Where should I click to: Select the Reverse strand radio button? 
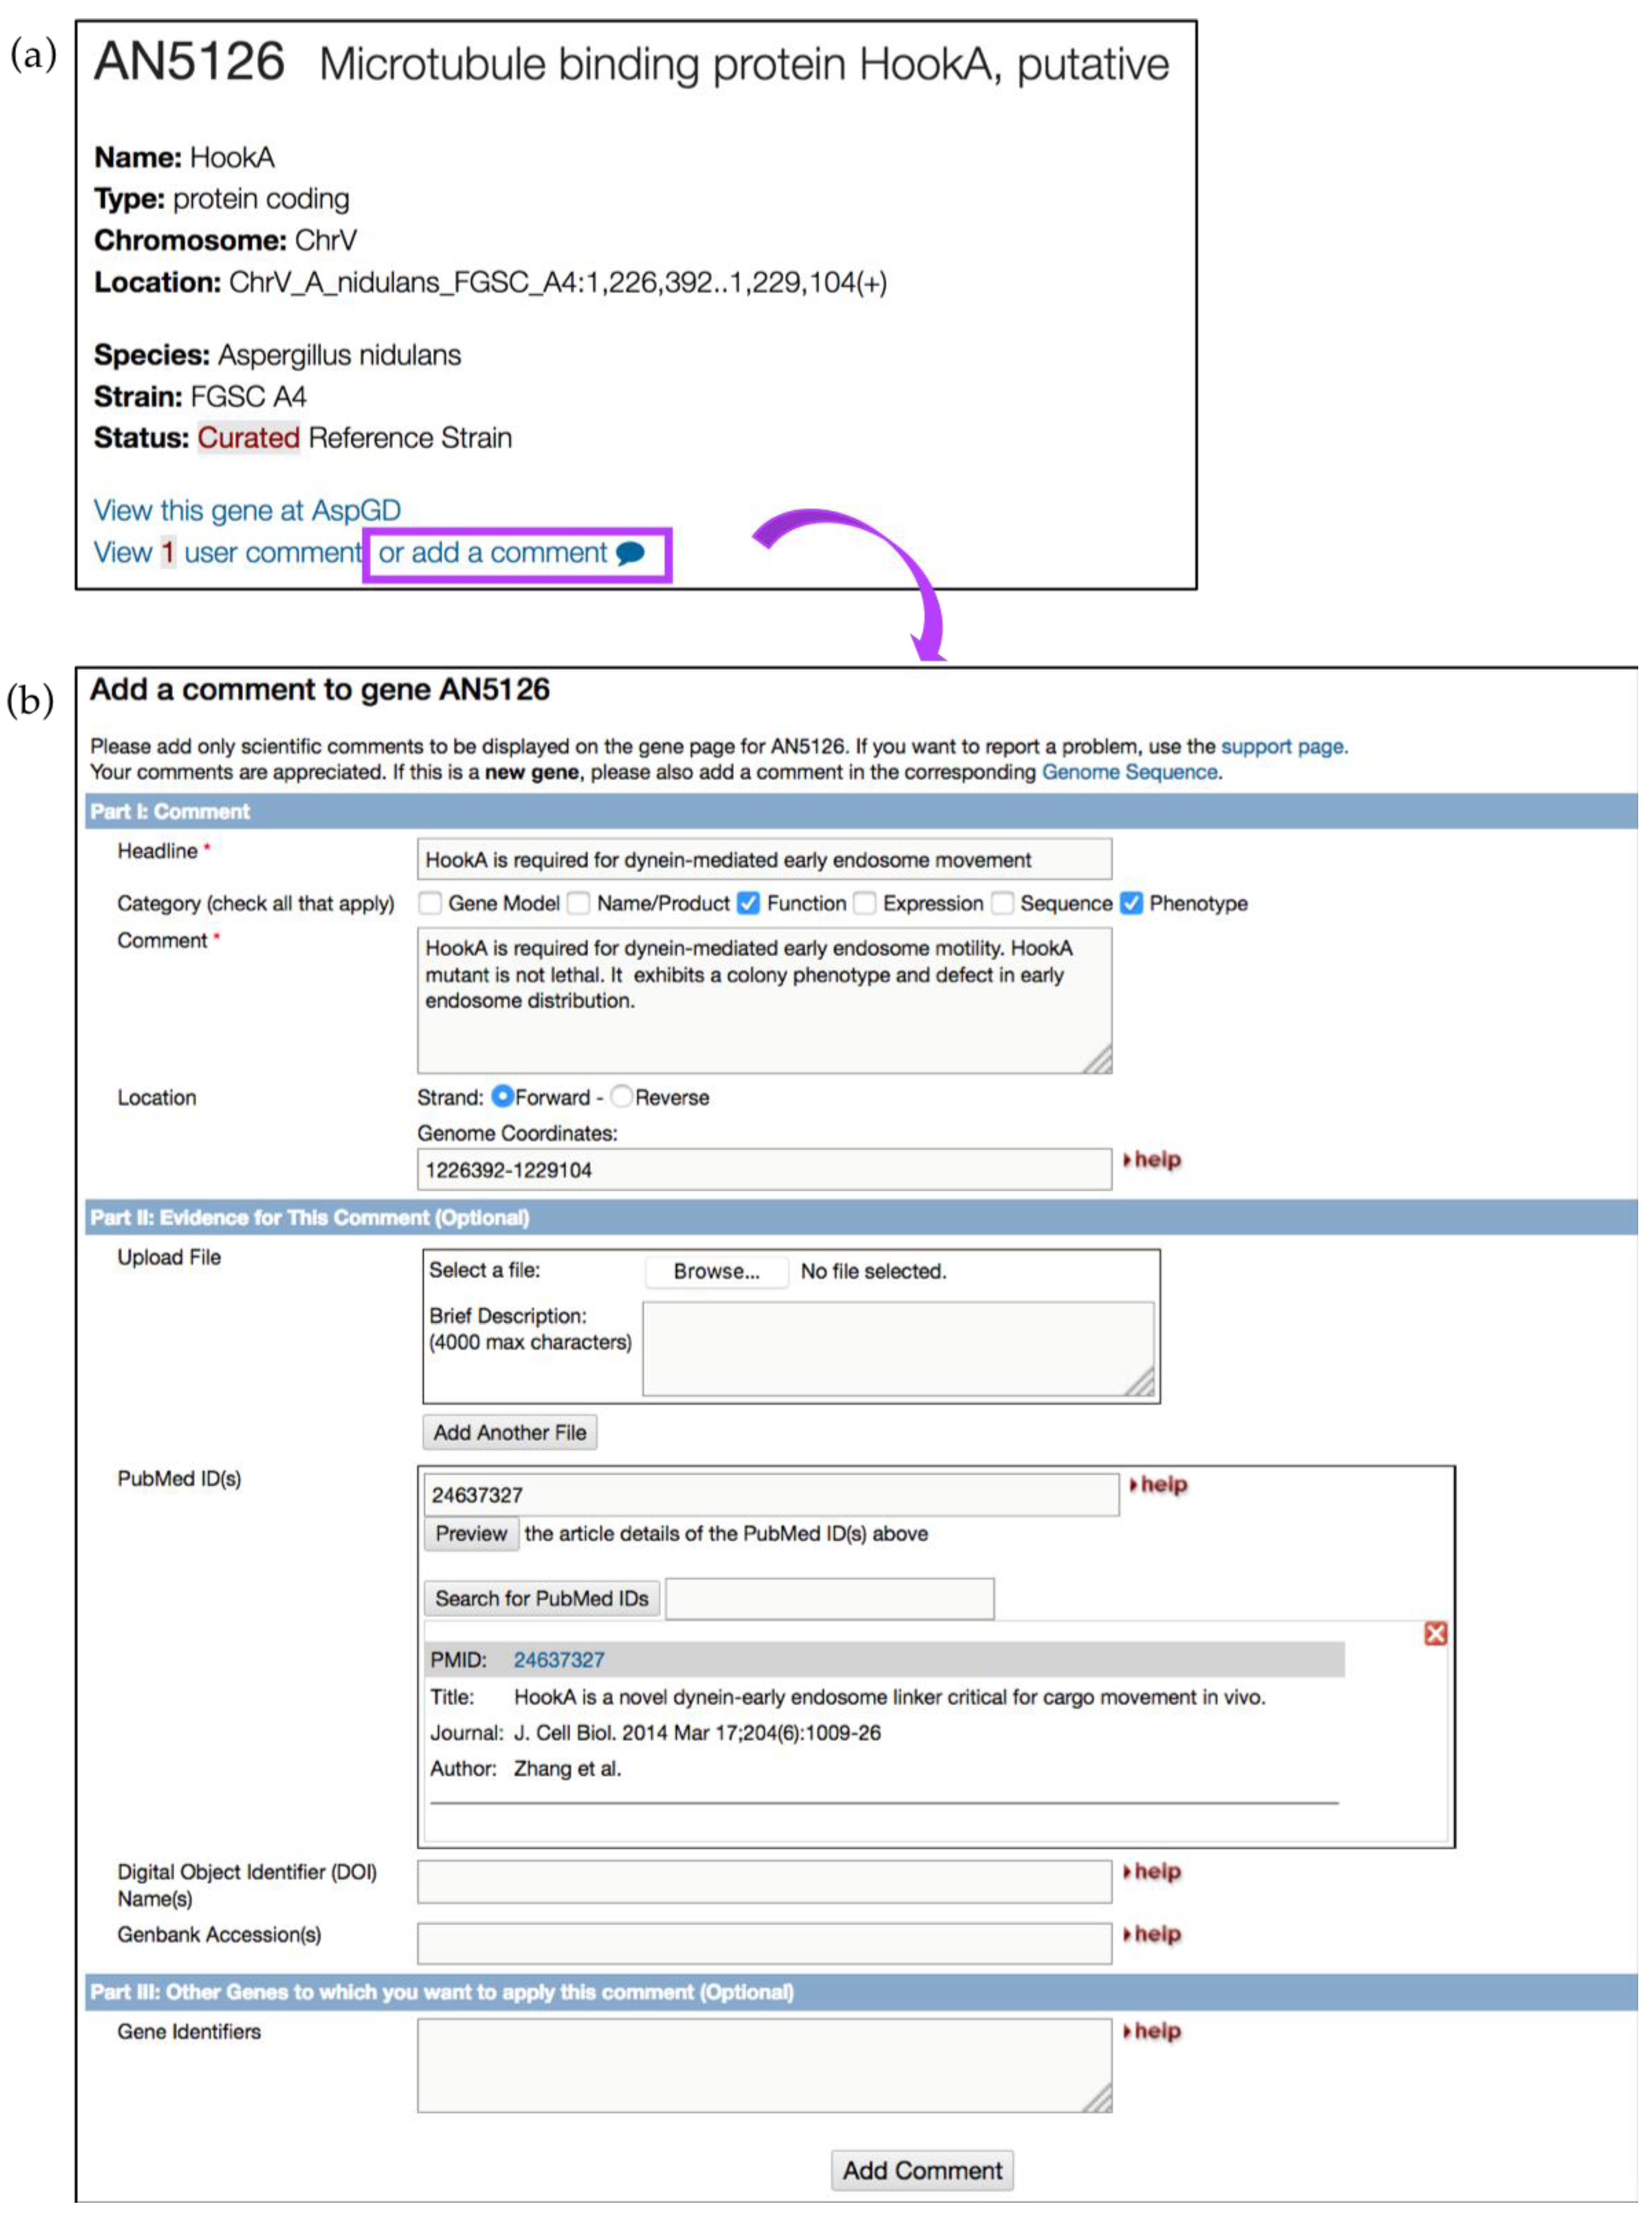click(x=621, y=1097)
